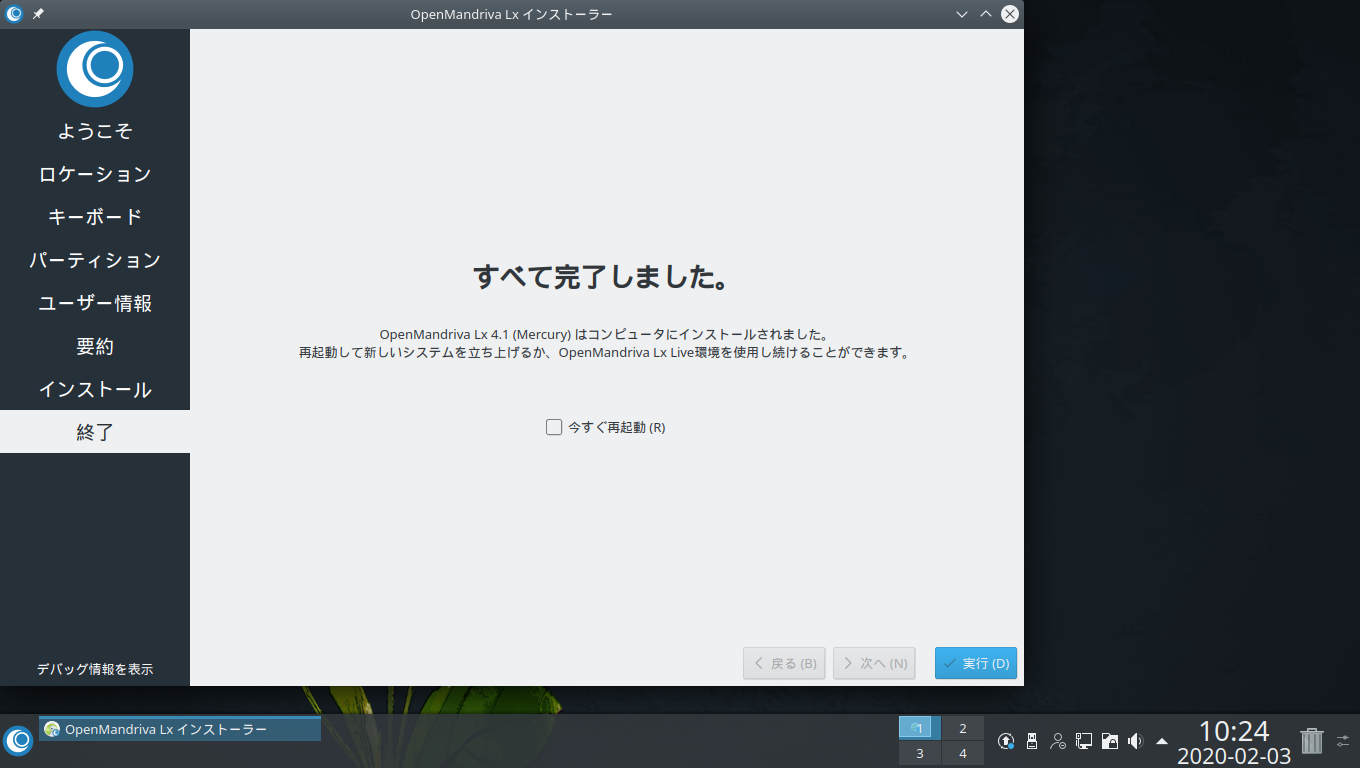Click the OpenMandriva Lx インストーラー taskbar entry
The height and width of the screenshot is (768, 1360).
tap(180, 729)
